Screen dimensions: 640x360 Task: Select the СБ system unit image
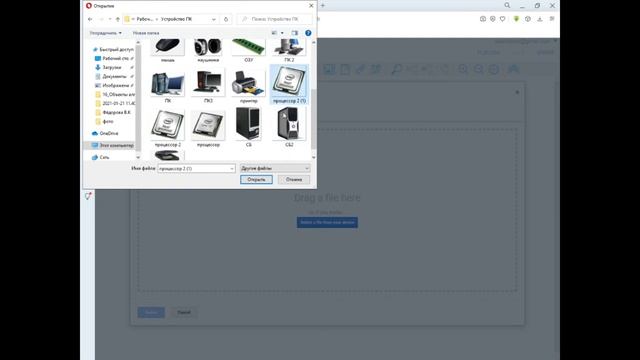(249, 127)
